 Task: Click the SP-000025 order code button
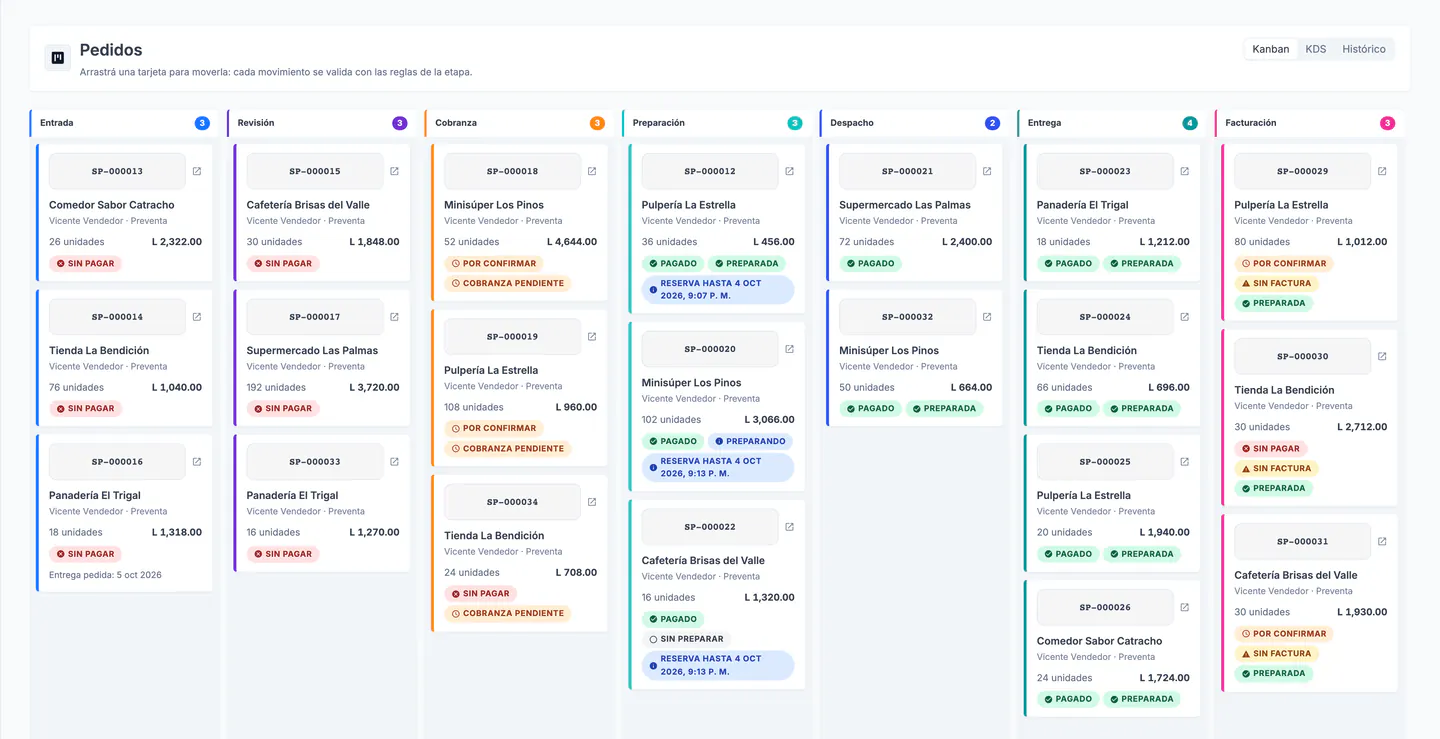point(1105,462)
